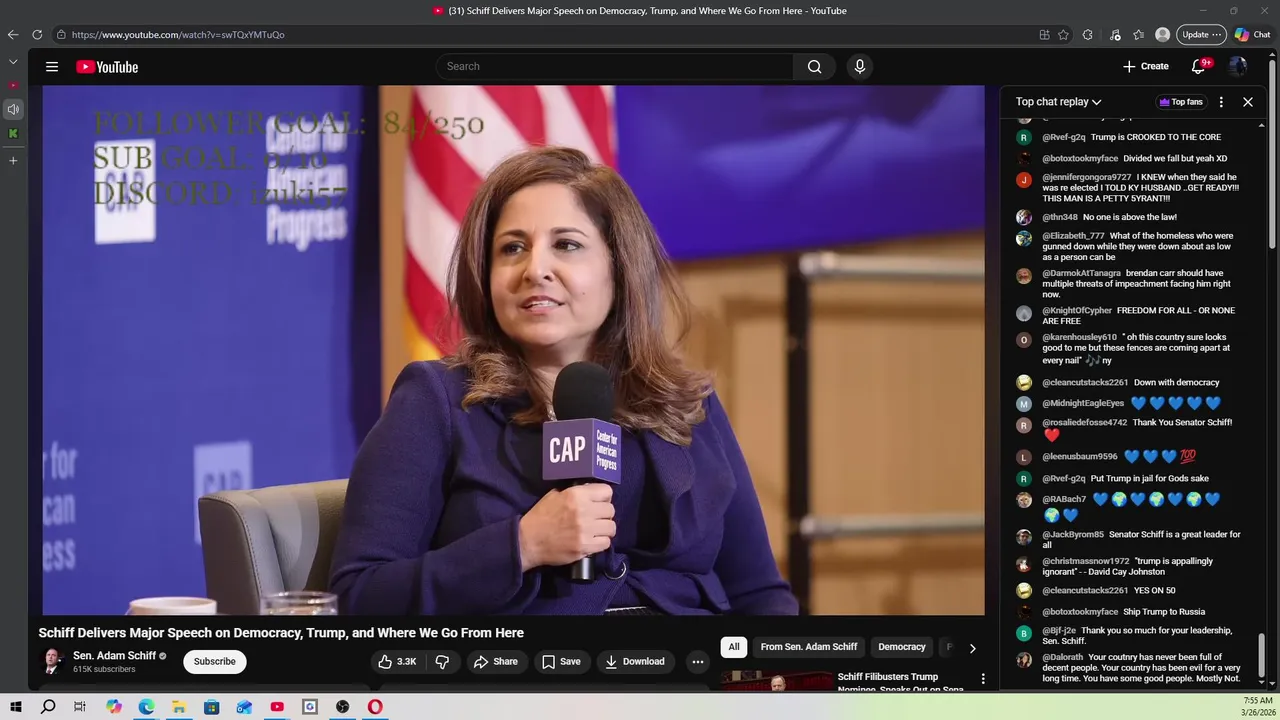Open the Opera browser from the taskbar
The height and width of the screenshot is (720, 1280).
coord(375,707)
